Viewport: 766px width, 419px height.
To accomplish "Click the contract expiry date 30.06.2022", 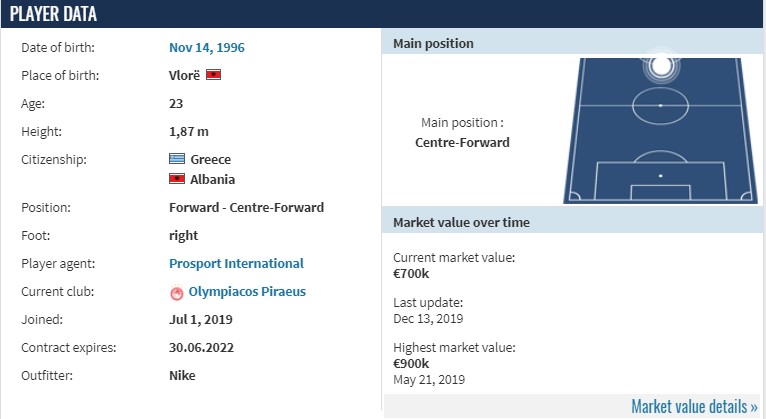I will (x=201, y=347).
